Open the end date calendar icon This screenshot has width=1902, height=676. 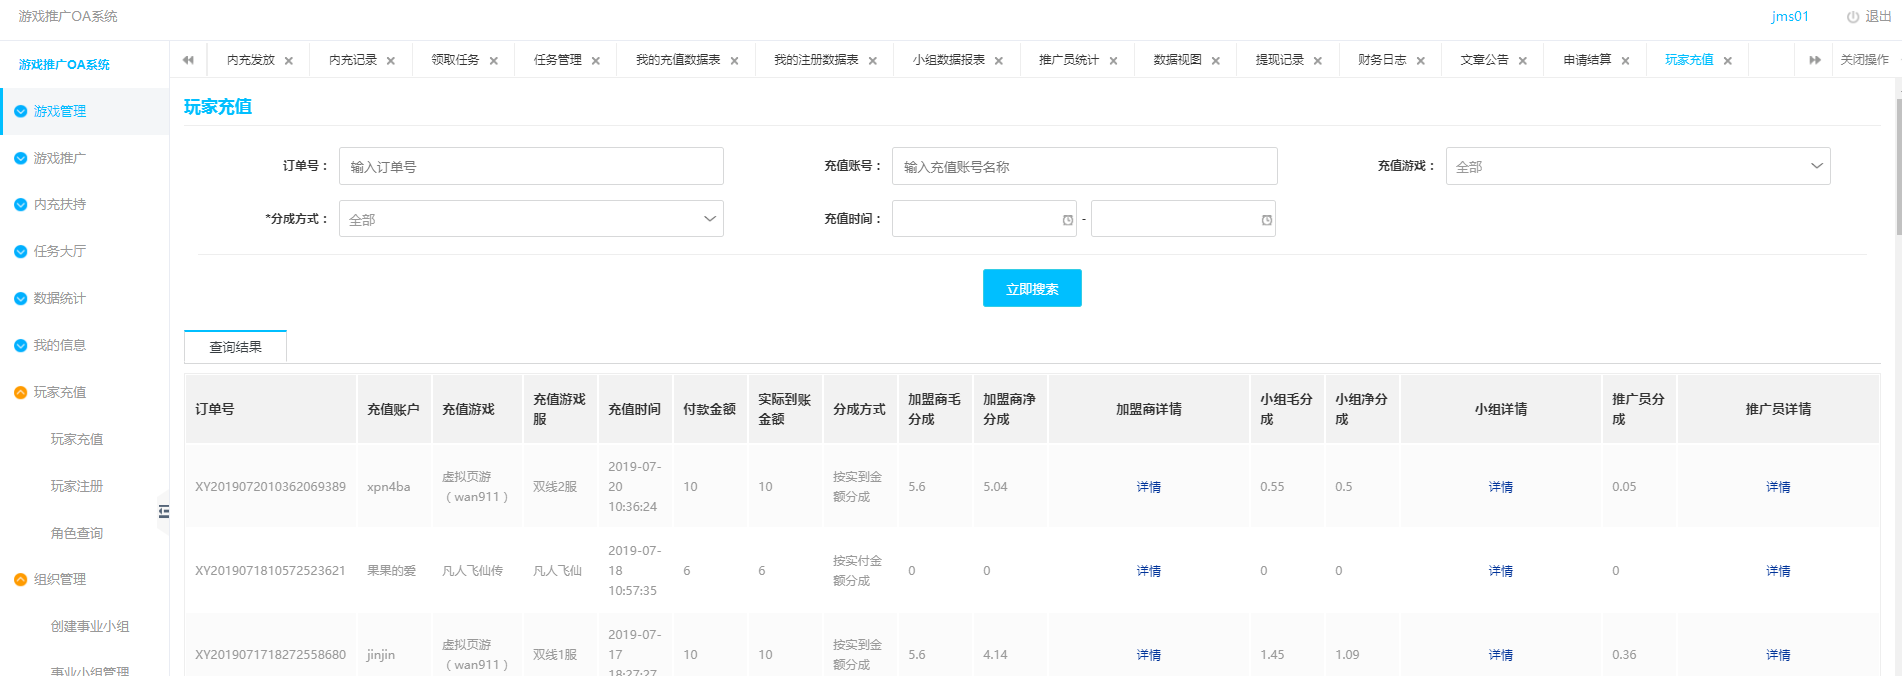point(1266,220)
